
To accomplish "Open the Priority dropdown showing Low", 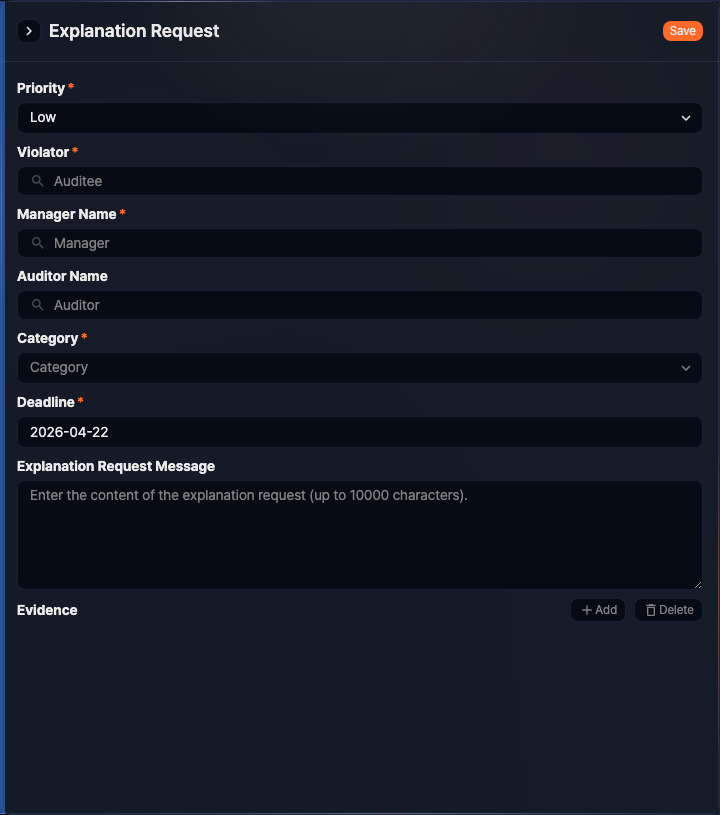I will (x=360, y=118).
